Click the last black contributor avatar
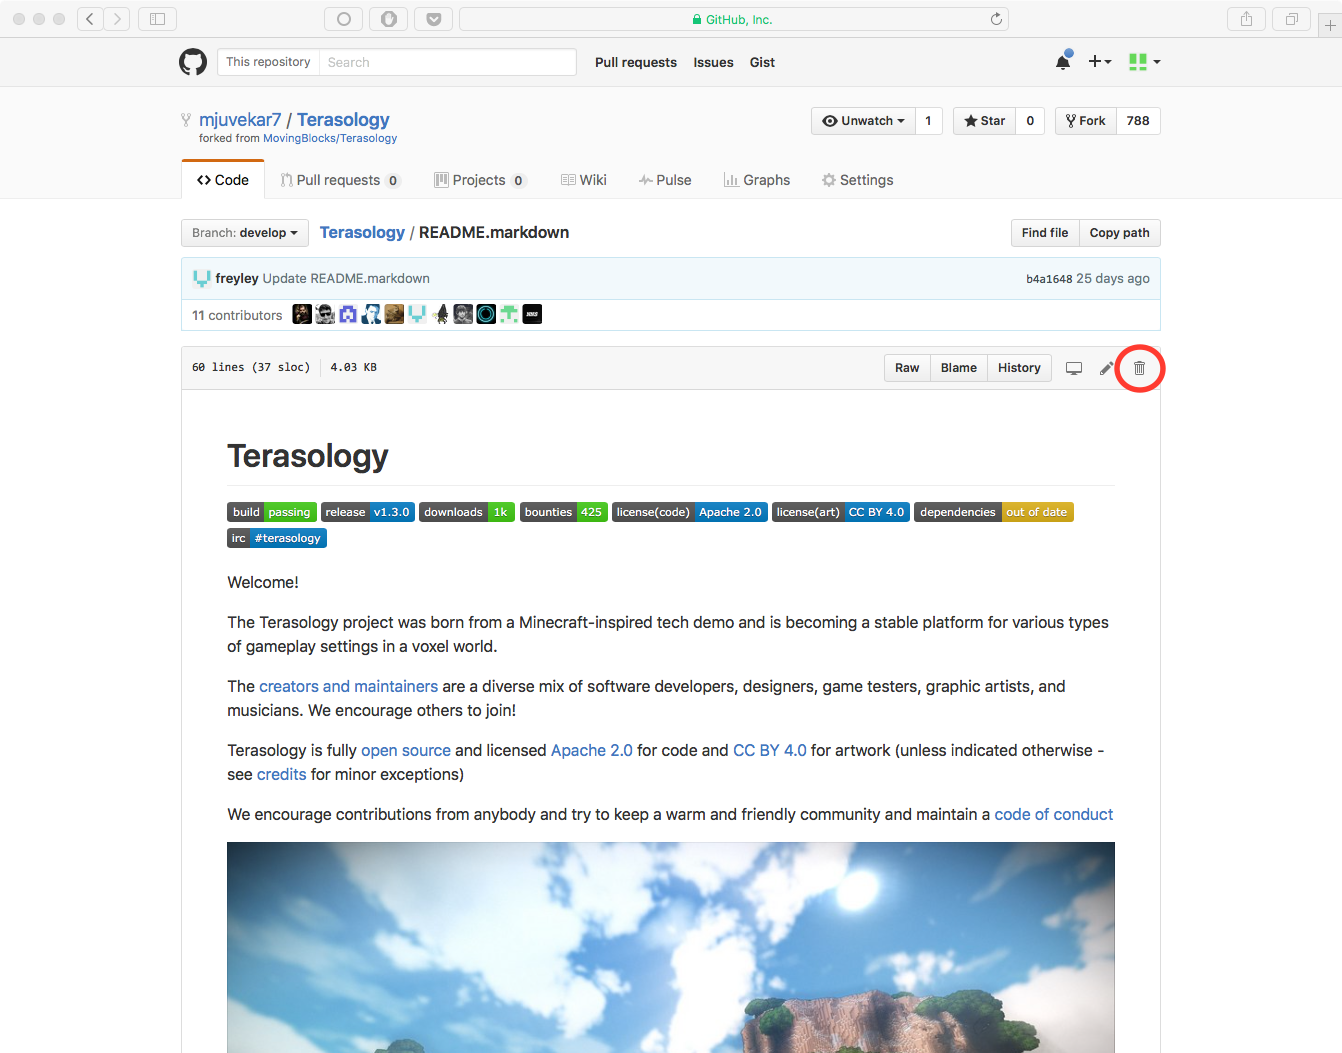 [532, 314]
